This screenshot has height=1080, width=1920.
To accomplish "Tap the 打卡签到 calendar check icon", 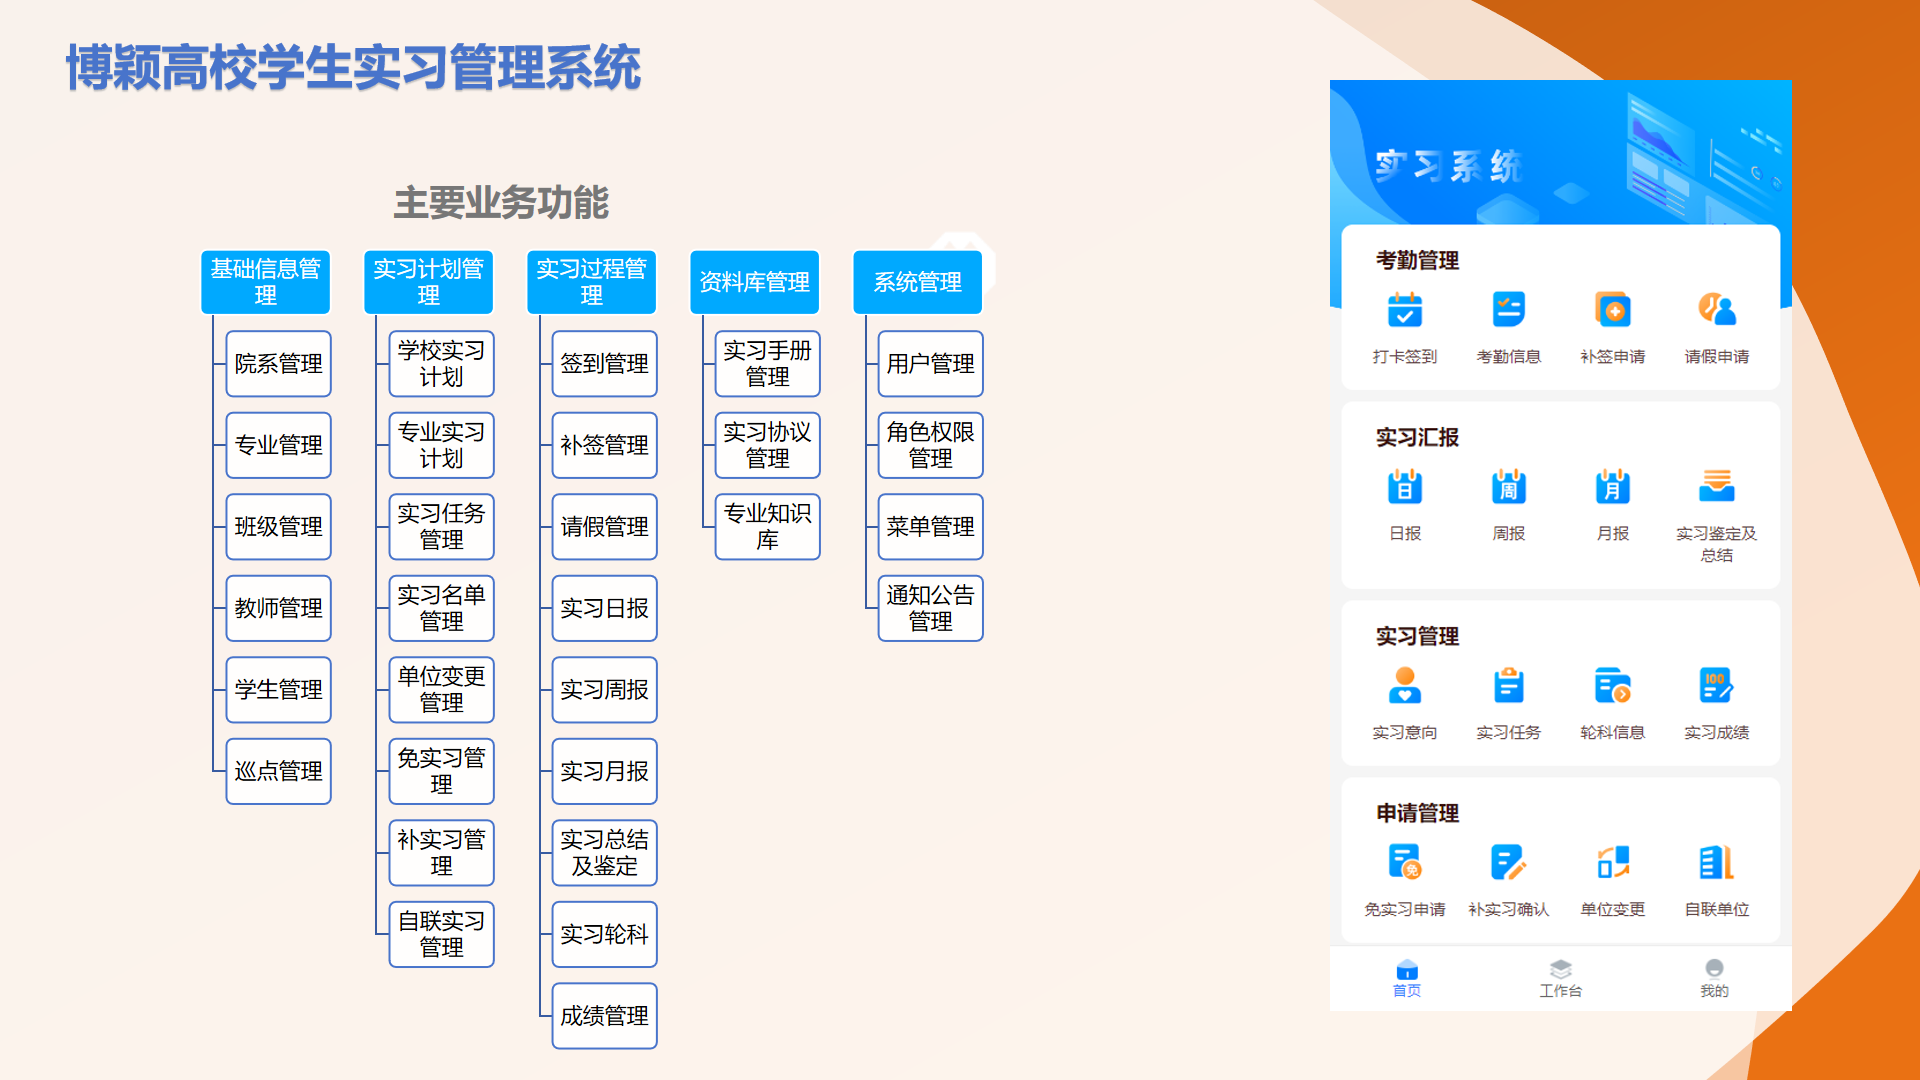I will tap(1404, 310).
